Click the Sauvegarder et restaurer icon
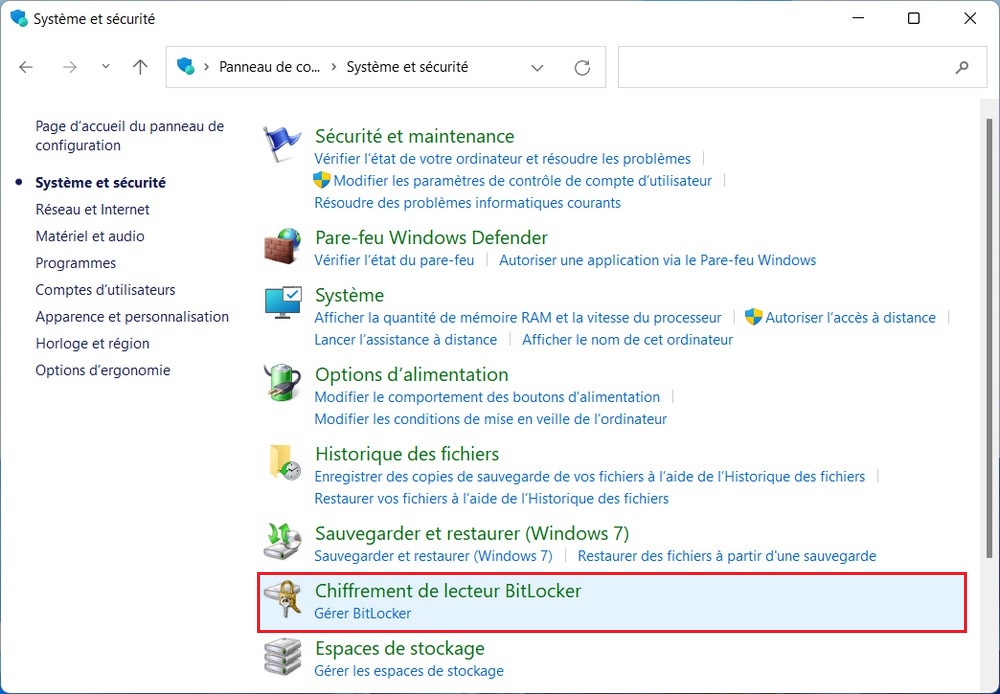The image size is (1000, 694). 282,542
